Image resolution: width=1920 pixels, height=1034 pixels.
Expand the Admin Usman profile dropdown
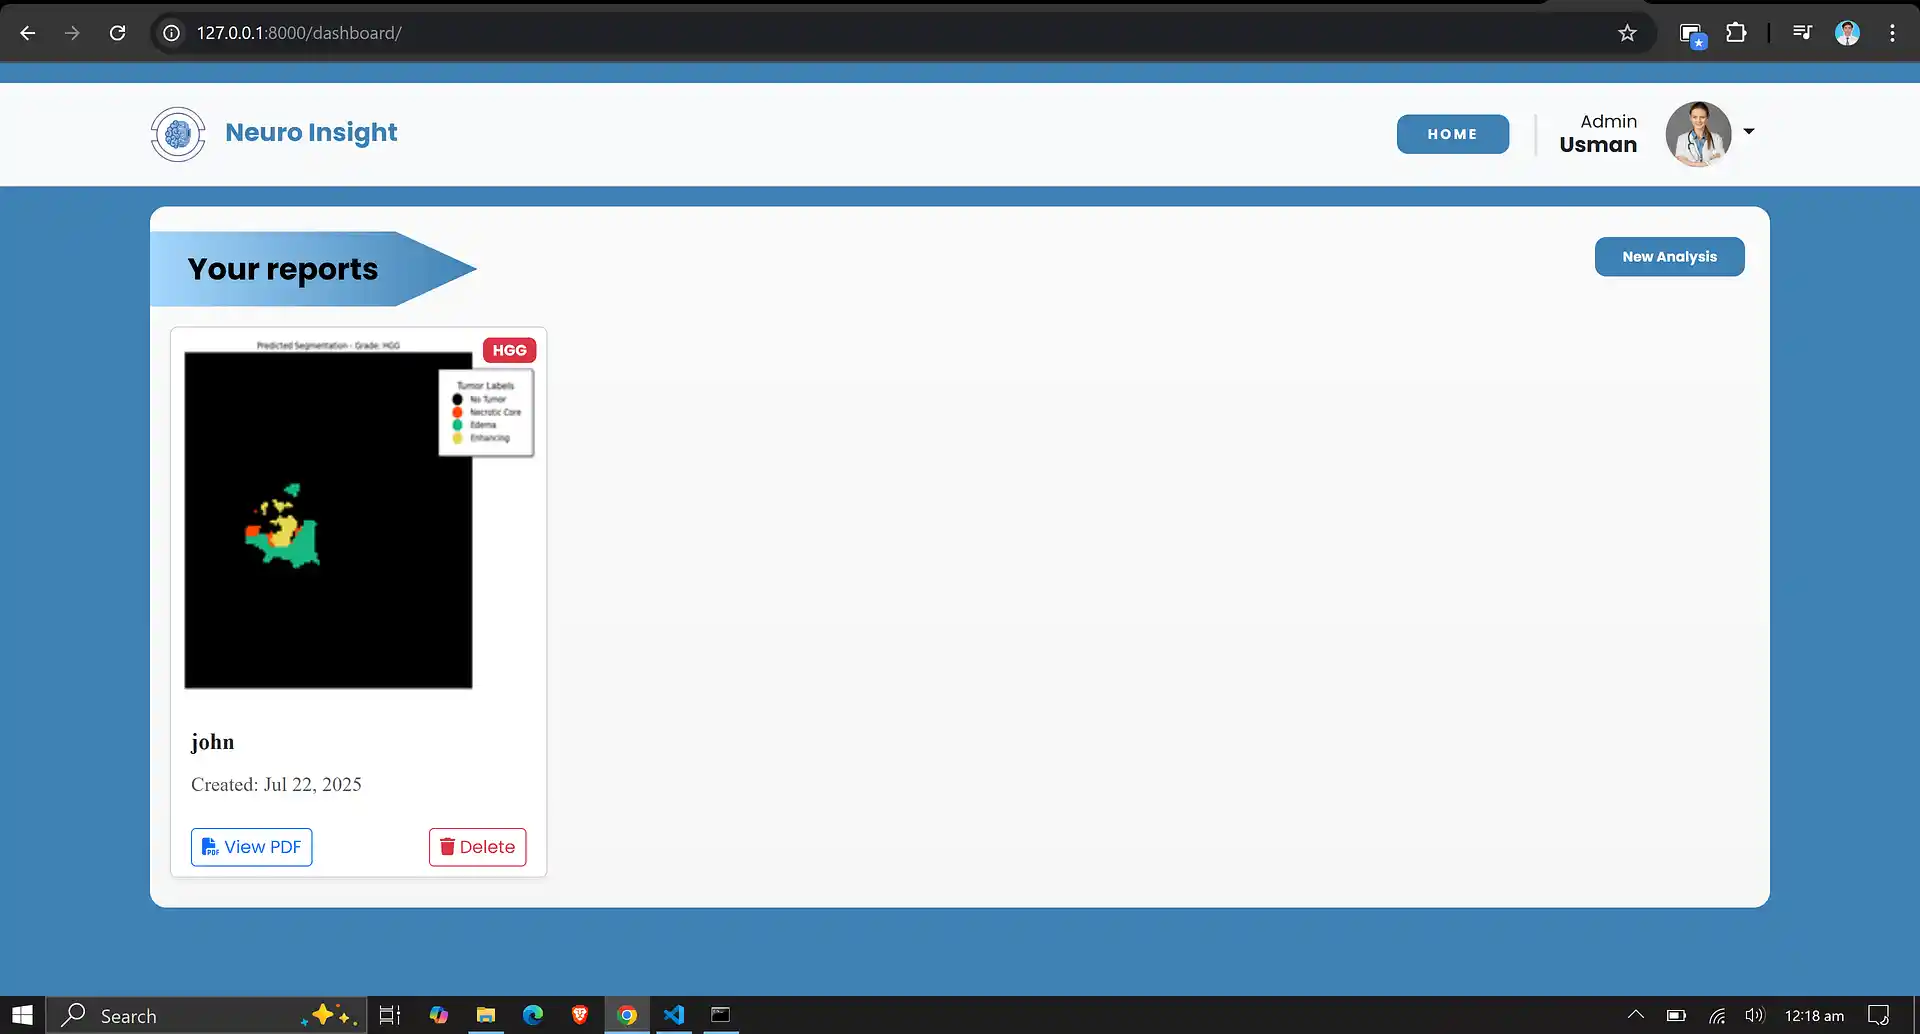(1749, 130)
